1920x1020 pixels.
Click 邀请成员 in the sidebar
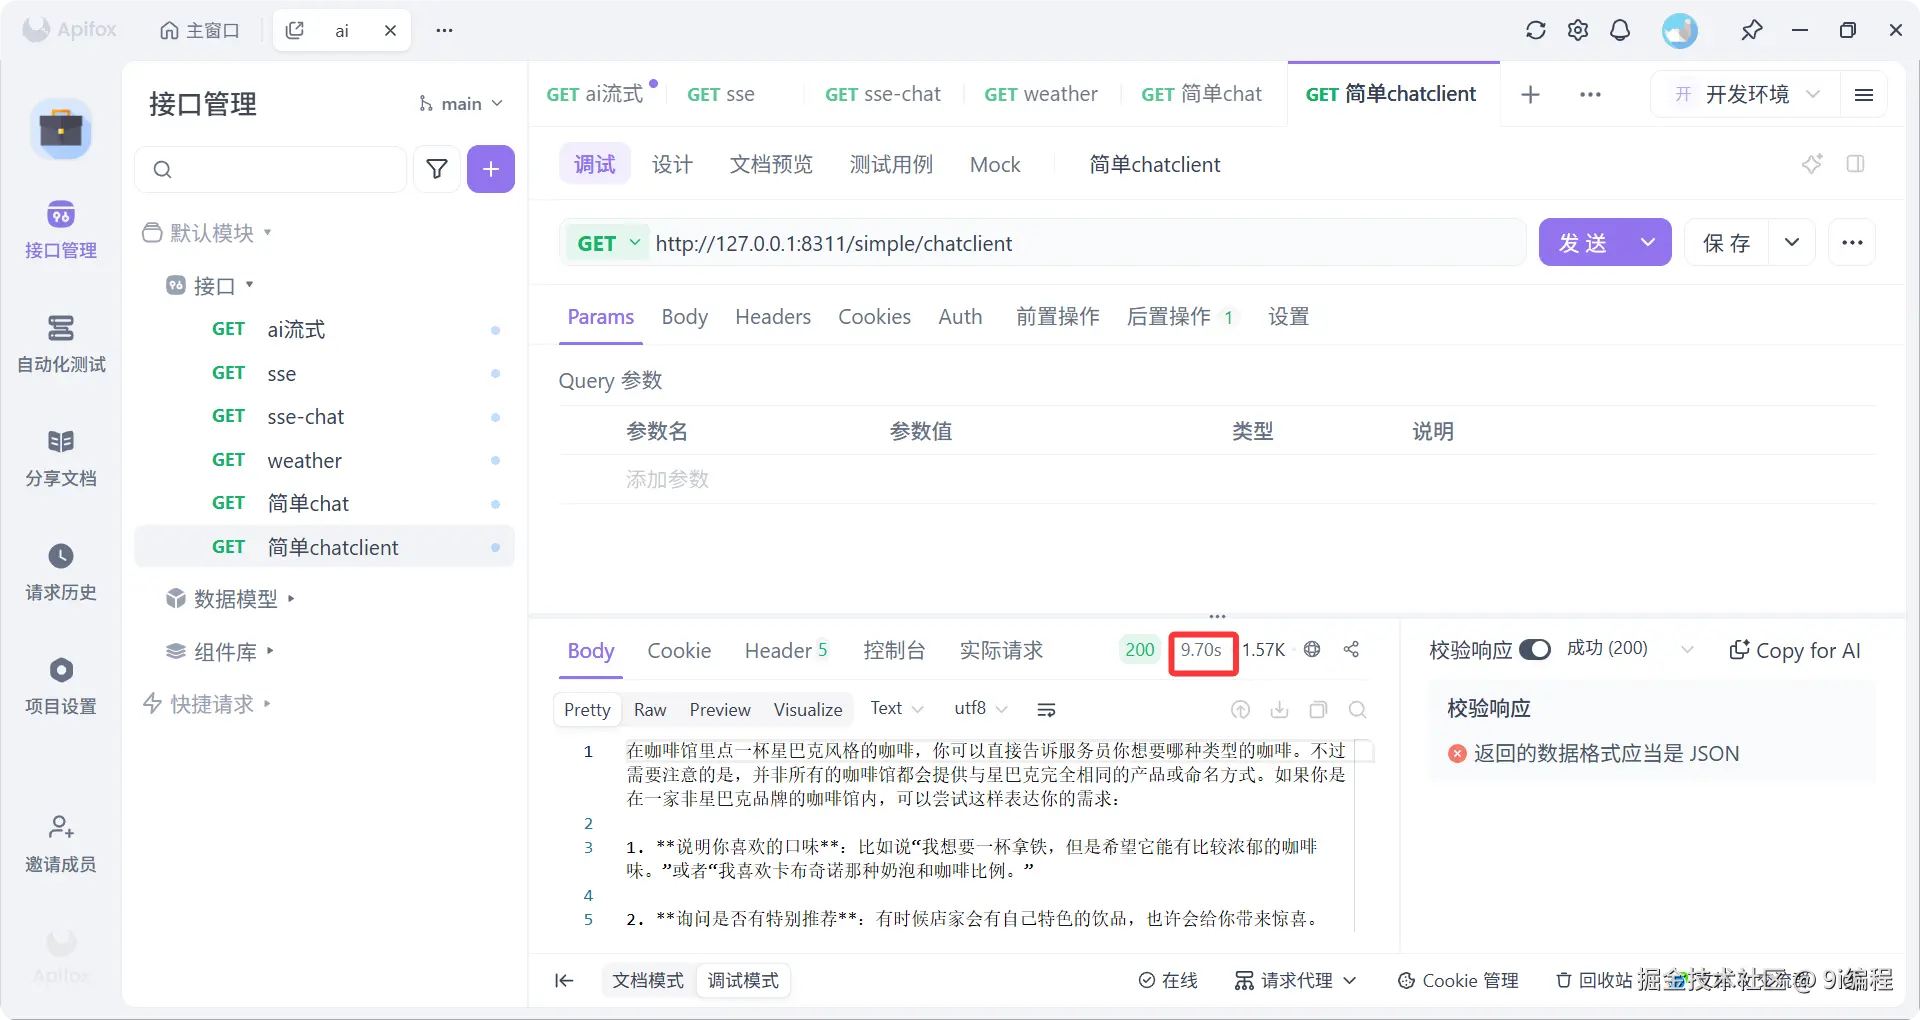(x=61, y=844)
